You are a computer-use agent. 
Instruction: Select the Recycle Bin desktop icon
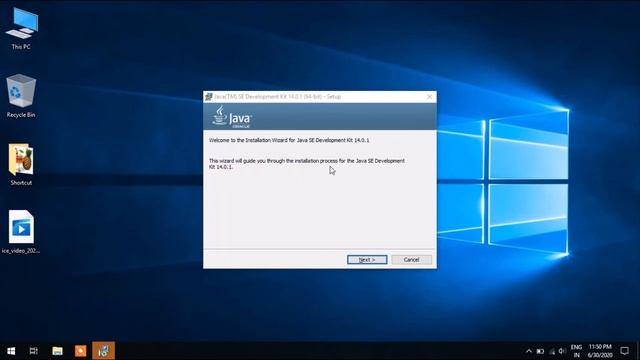point(21,96)
